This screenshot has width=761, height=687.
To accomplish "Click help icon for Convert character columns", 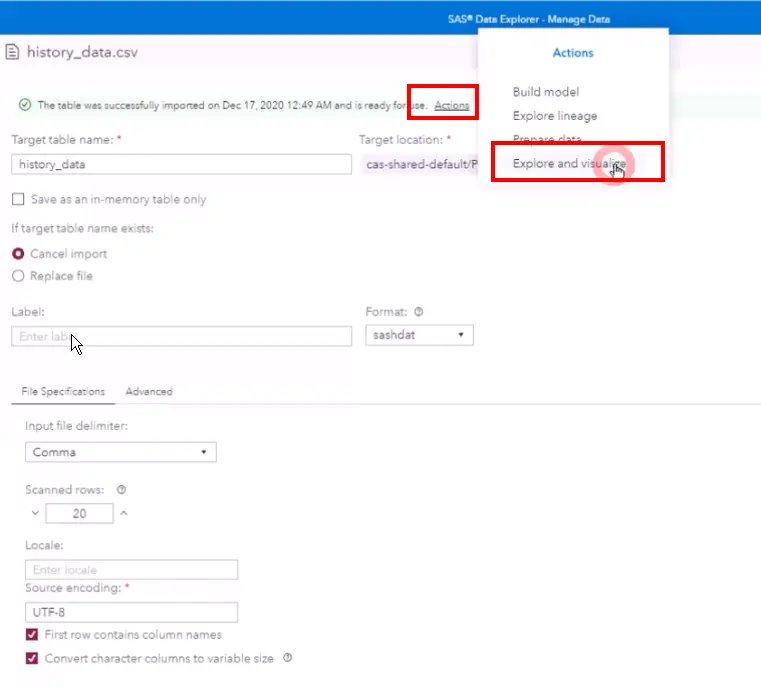I will [x=287, y=658].
